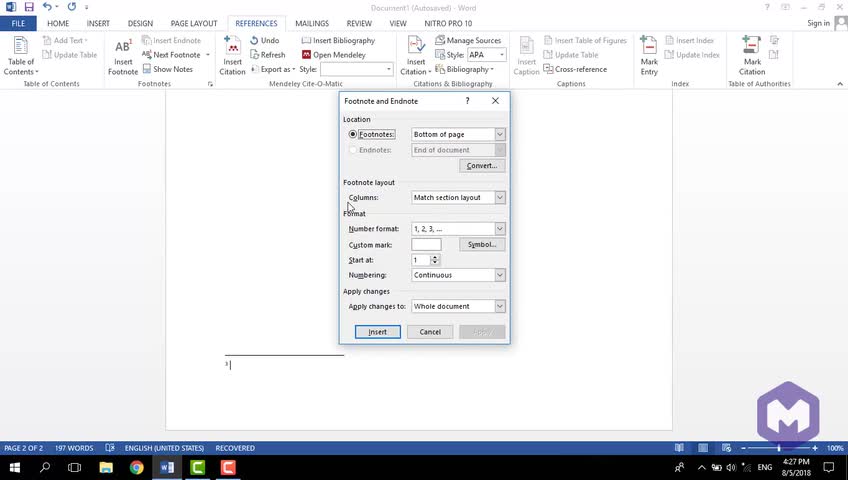Open the Windows Start menu
Screen dimensions: 848x480
[15, 468]
